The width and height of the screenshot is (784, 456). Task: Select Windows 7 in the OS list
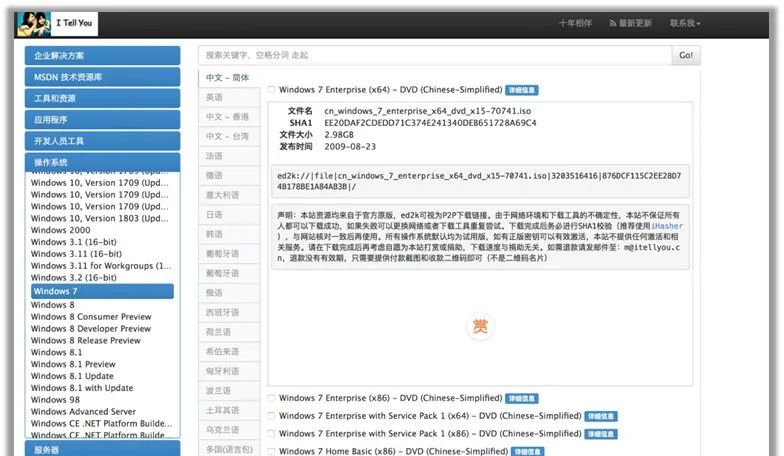(x=102, y=291)
